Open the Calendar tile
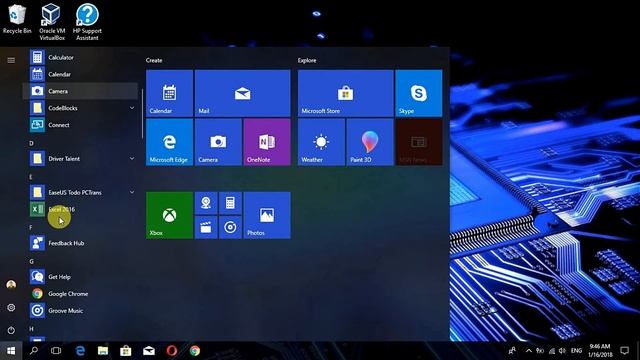640x360 pixels. [x=169, y=93]
